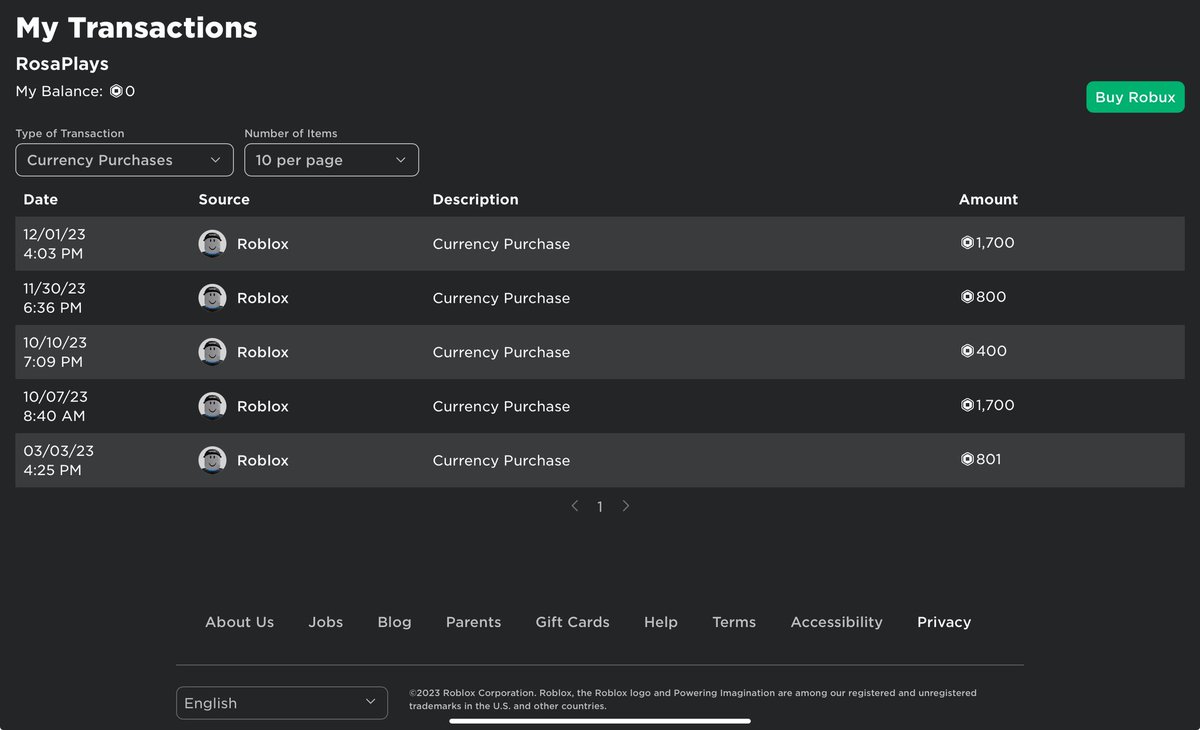Screen dimensions: 1200x730
Task: Open the Jobs footer link
Action: click(326, 622)
